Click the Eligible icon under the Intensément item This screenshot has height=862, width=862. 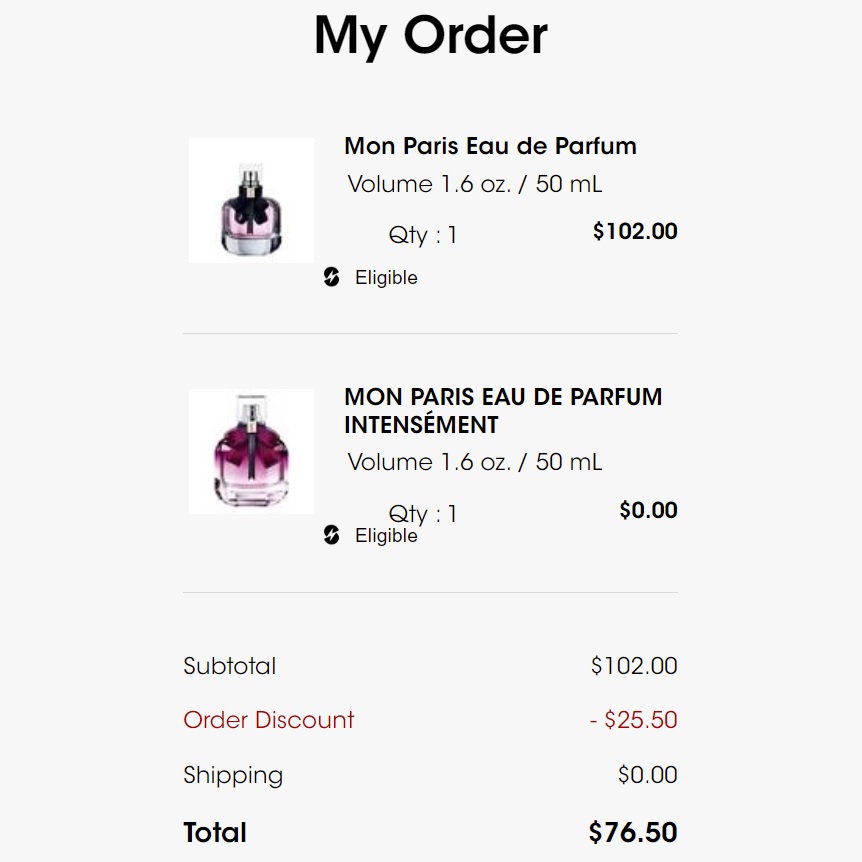coord(332,535)
